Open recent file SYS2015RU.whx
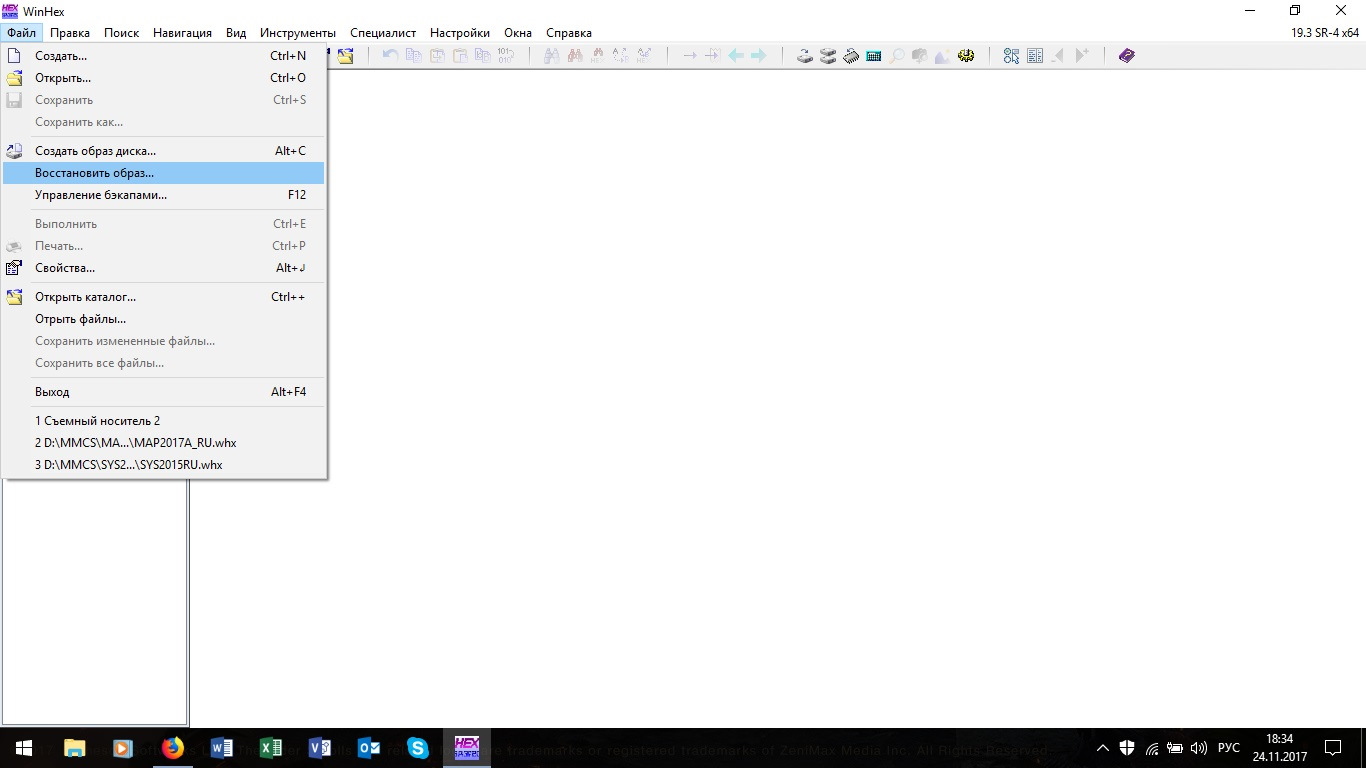Screen dimensions: 1366x768 click(164, 465)
